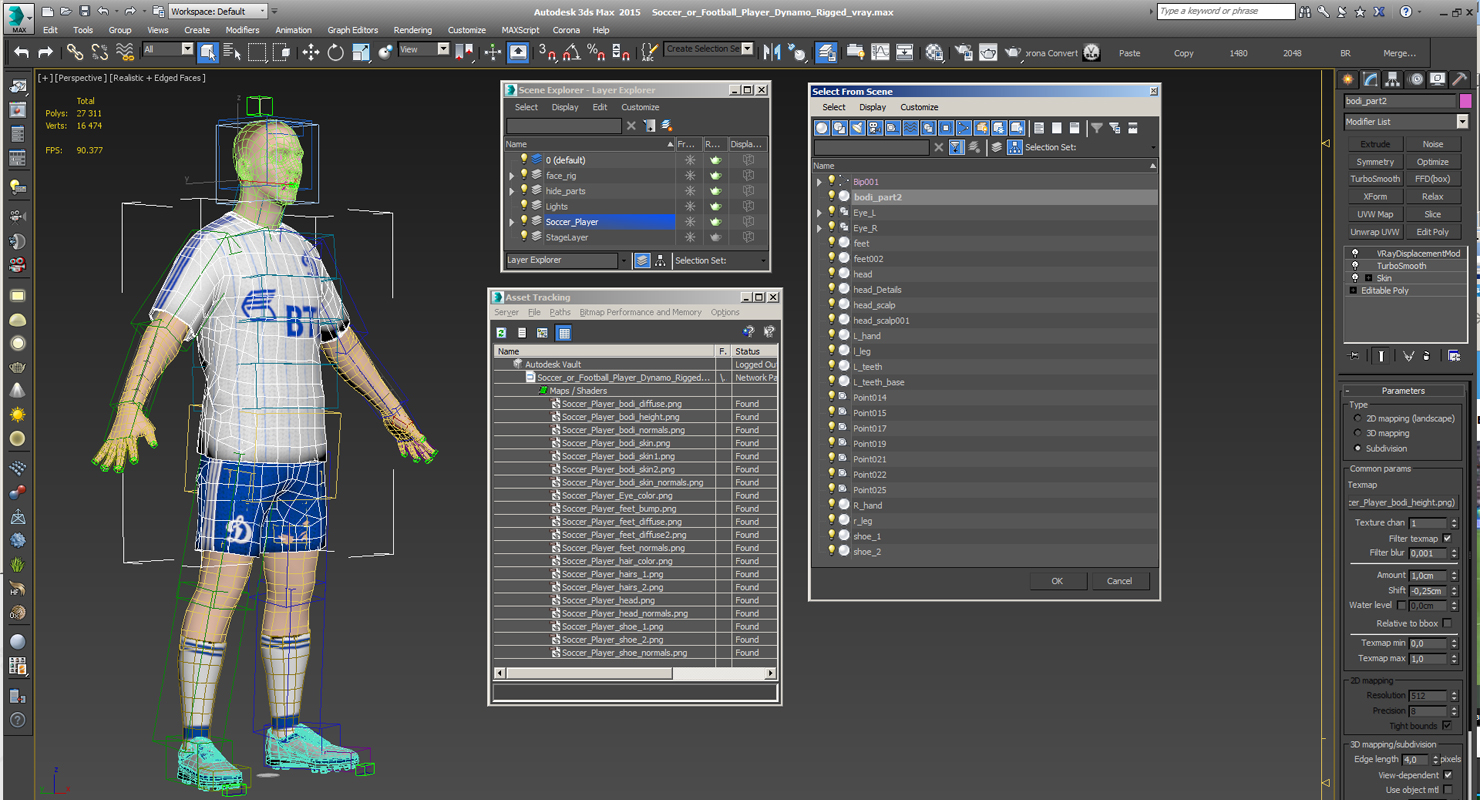Open the MAXScript menu
1480x800 pixels.
click(x=521, y=30)
